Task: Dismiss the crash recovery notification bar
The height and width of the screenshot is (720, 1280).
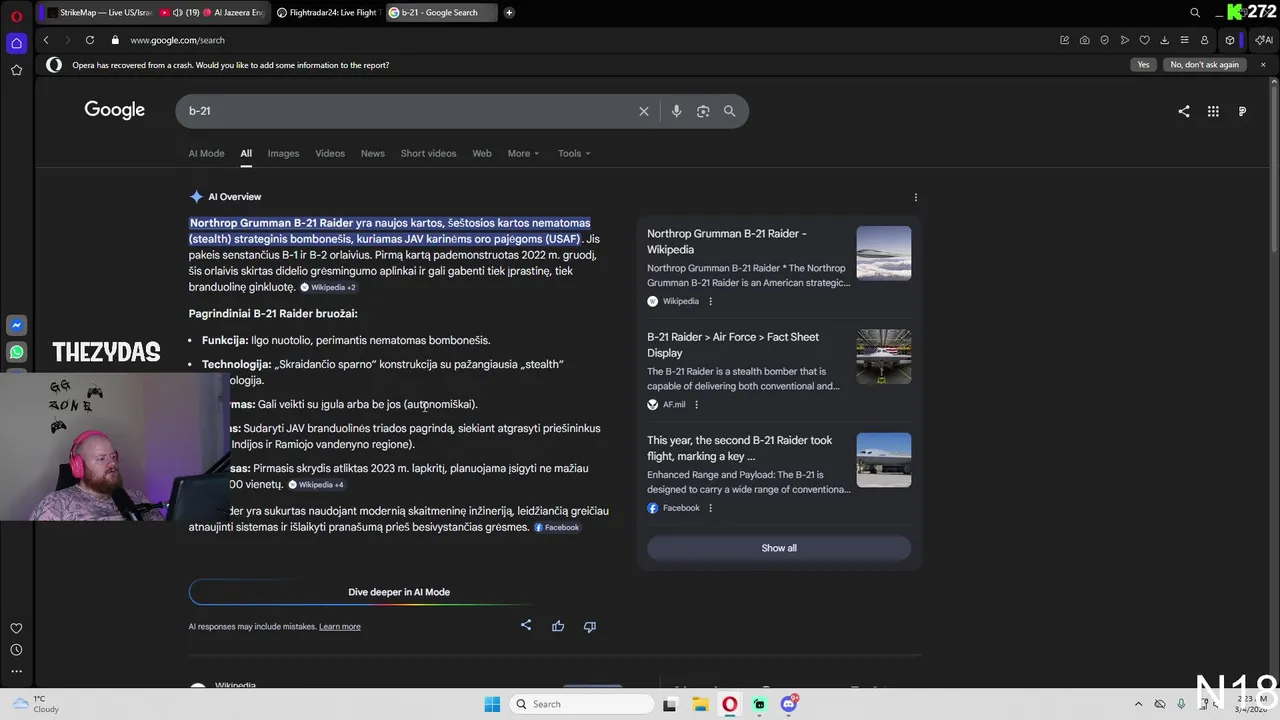Action: [x=1263, y=65]
